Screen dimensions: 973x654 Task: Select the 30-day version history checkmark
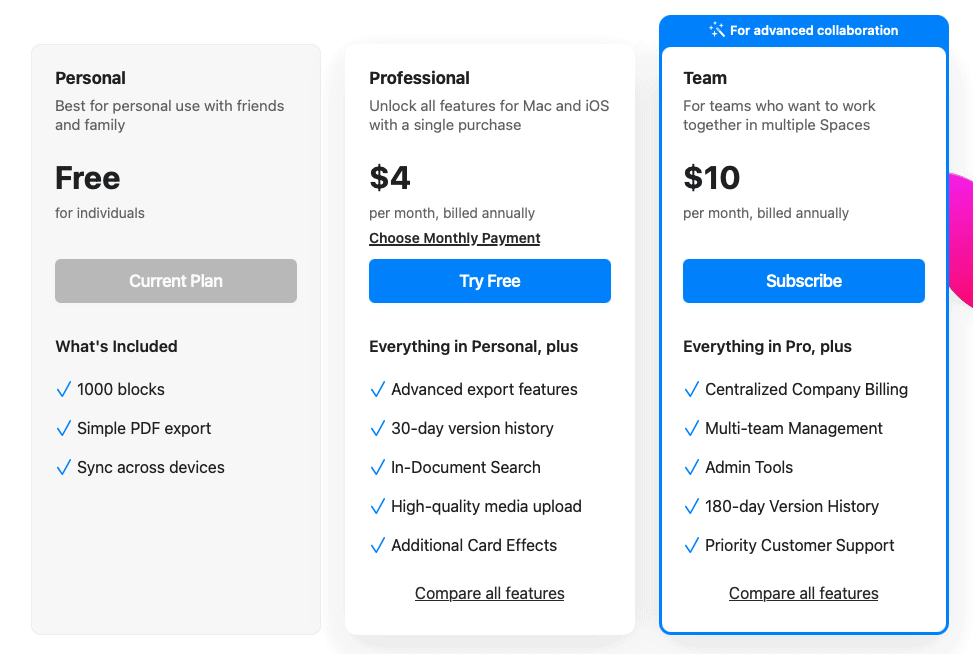[x=378, y=428]
